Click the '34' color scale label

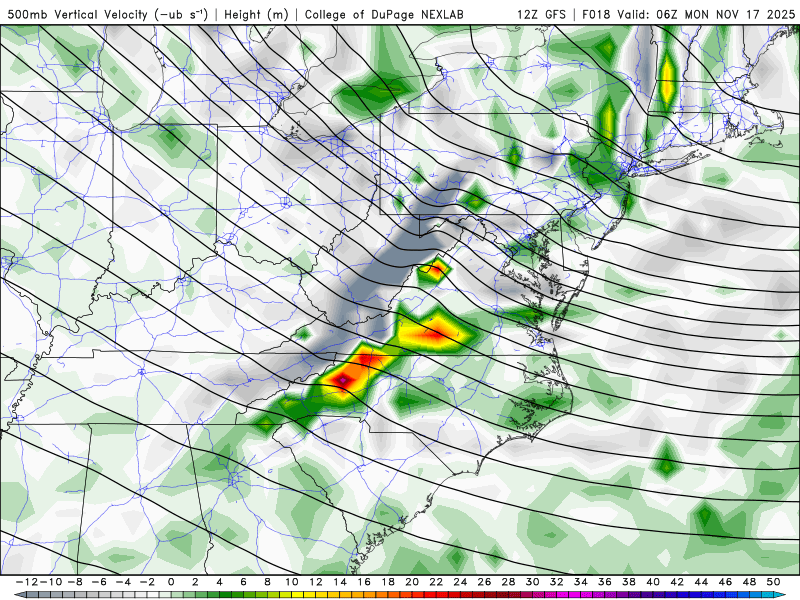pos(581,582)
